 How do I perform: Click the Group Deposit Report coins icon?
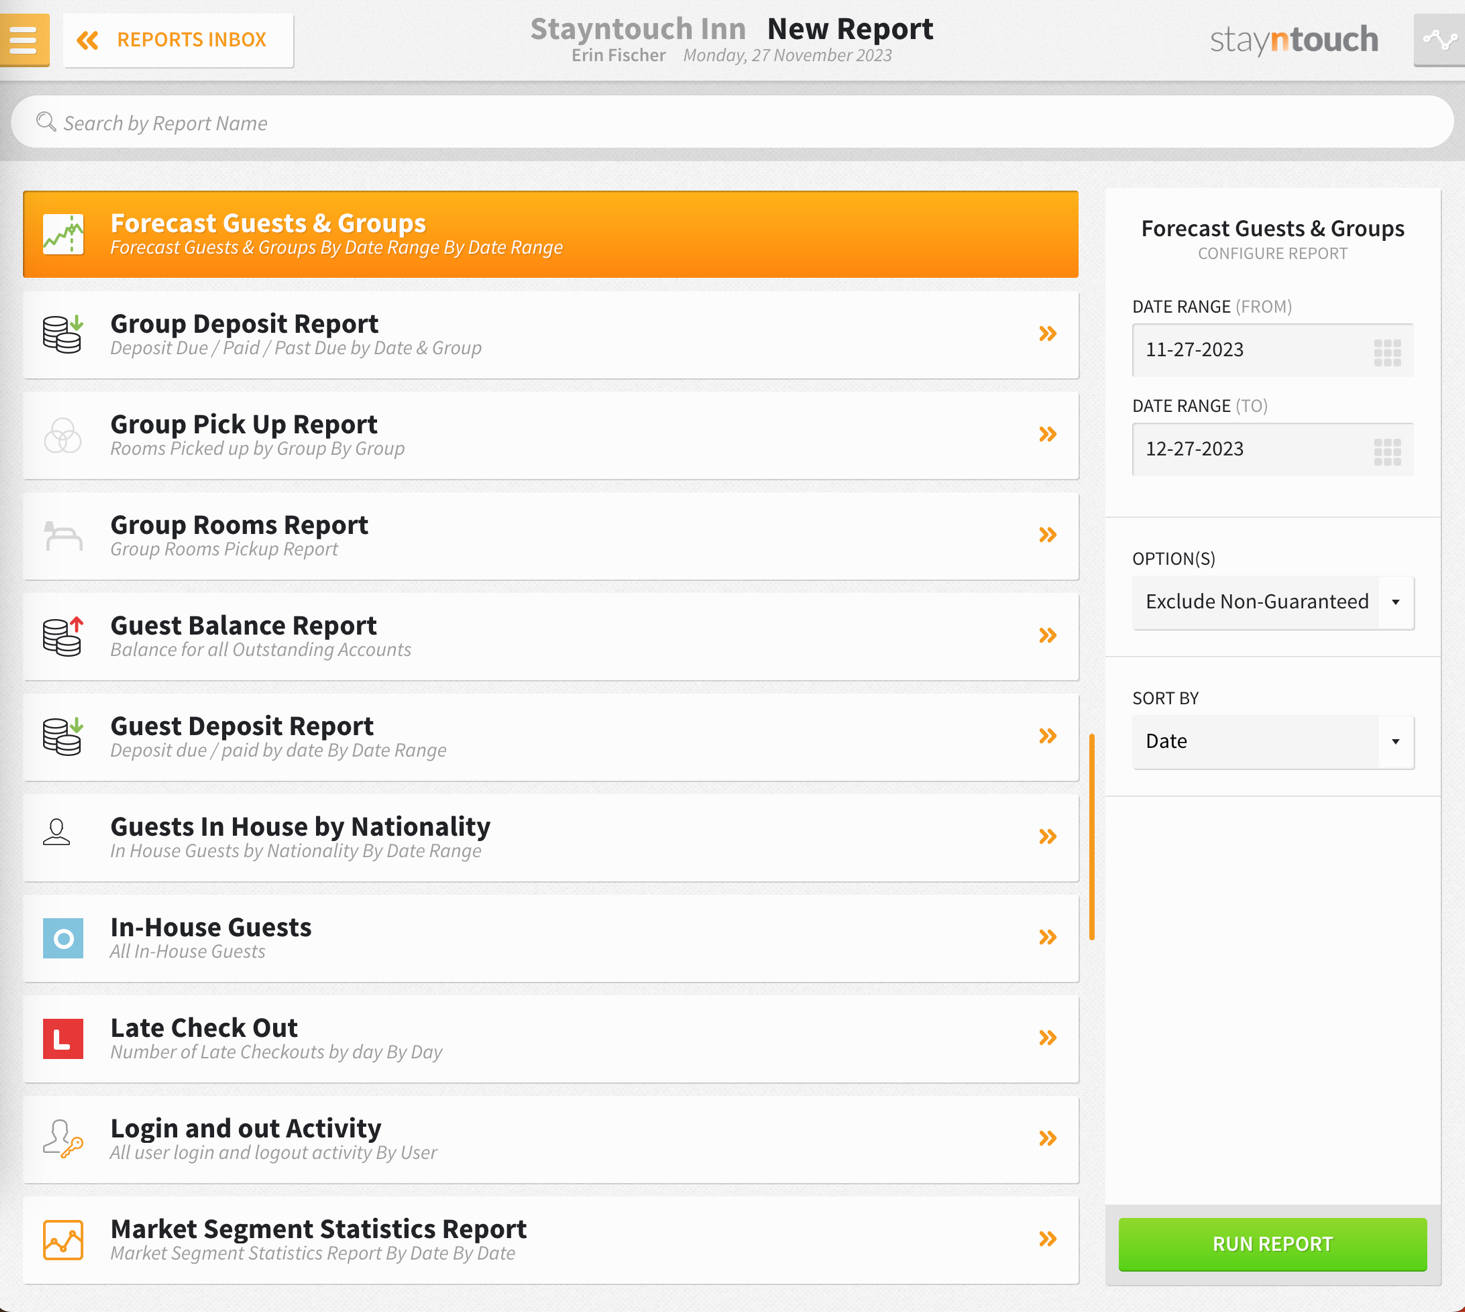tap(63, 334)
